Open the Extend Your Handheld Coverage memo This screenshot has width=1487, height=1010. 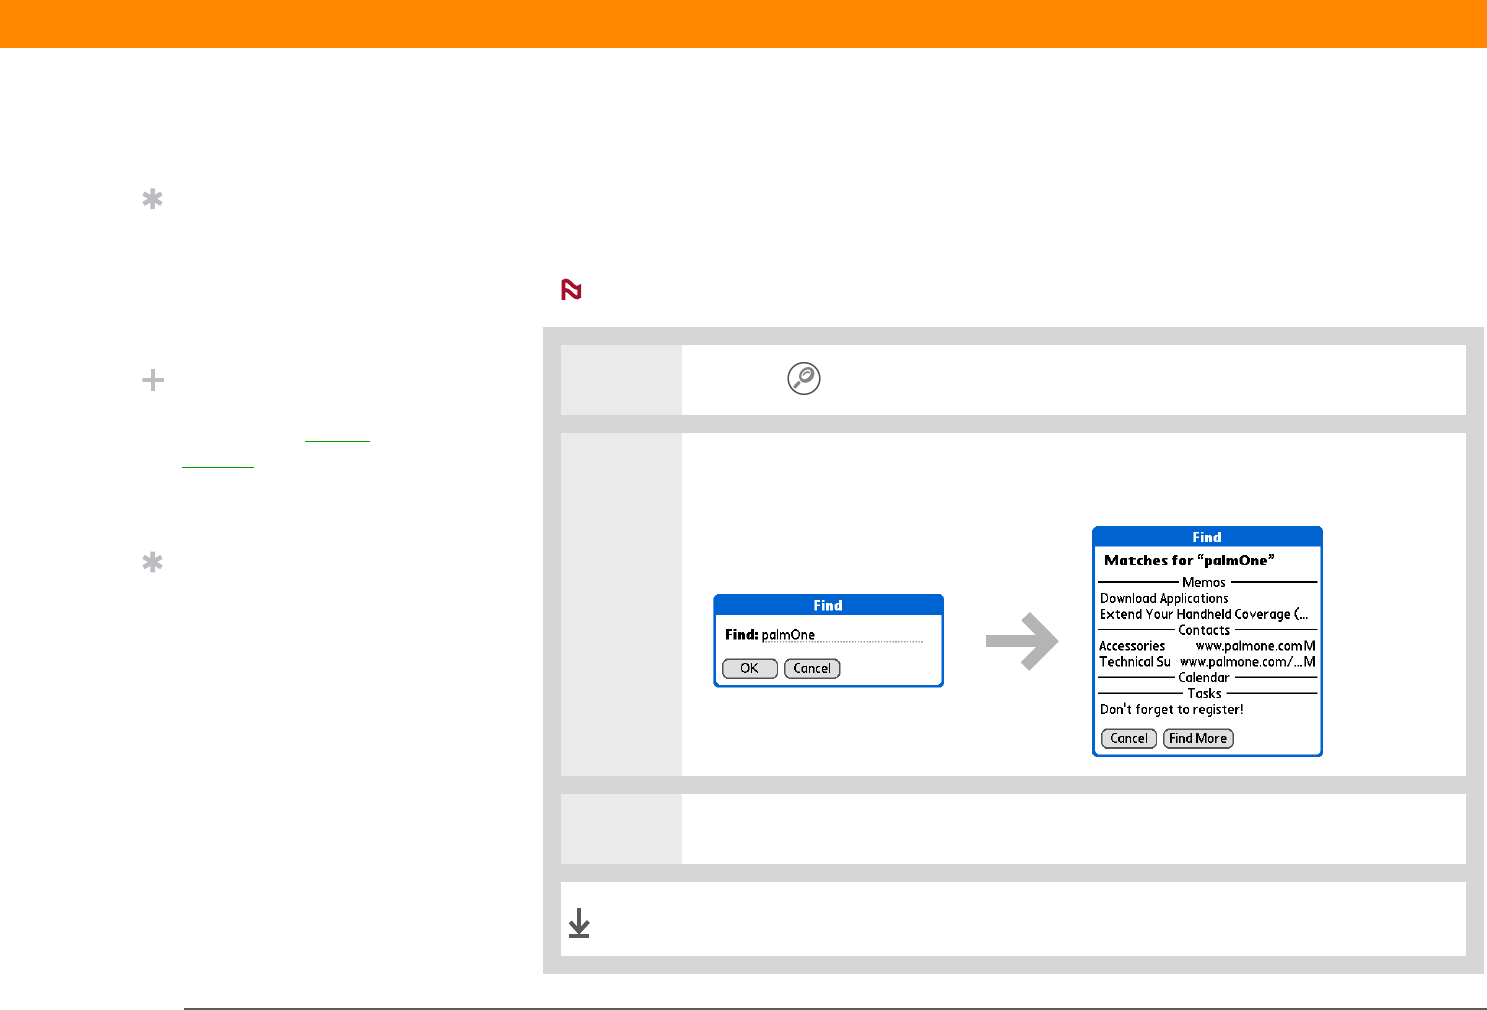(x=1204, y=614)
